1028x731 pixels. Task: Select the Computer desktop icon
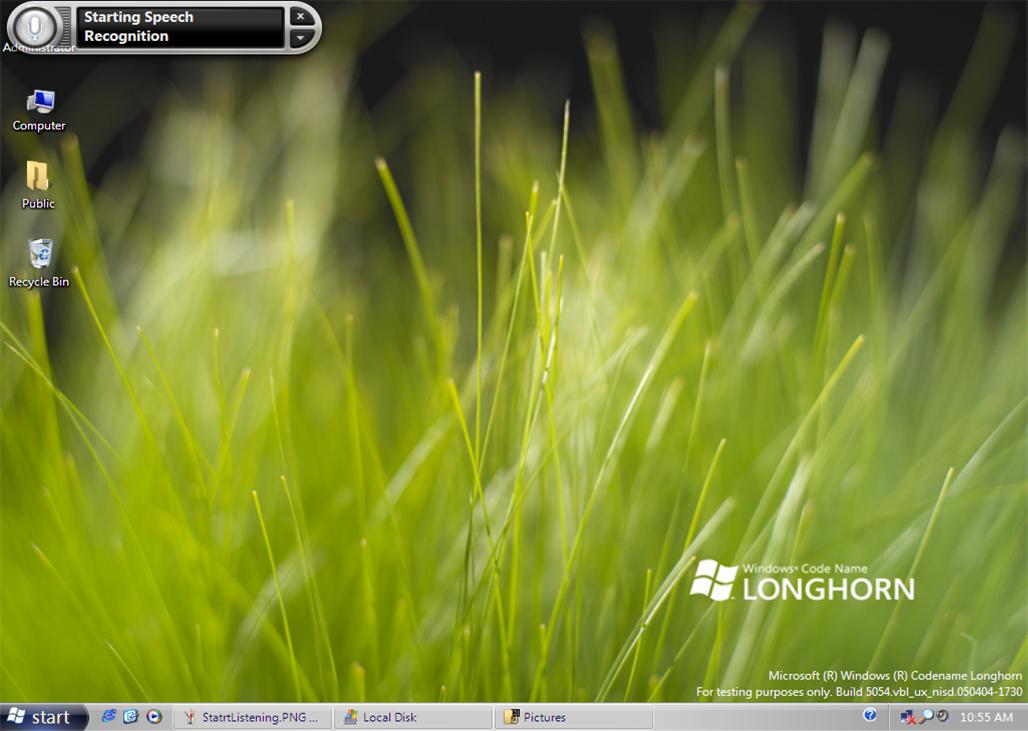pos(39,111)
